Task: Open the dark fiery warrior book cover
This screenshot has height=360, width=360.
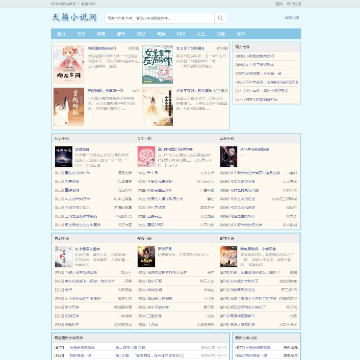Action: click(146, 256)
